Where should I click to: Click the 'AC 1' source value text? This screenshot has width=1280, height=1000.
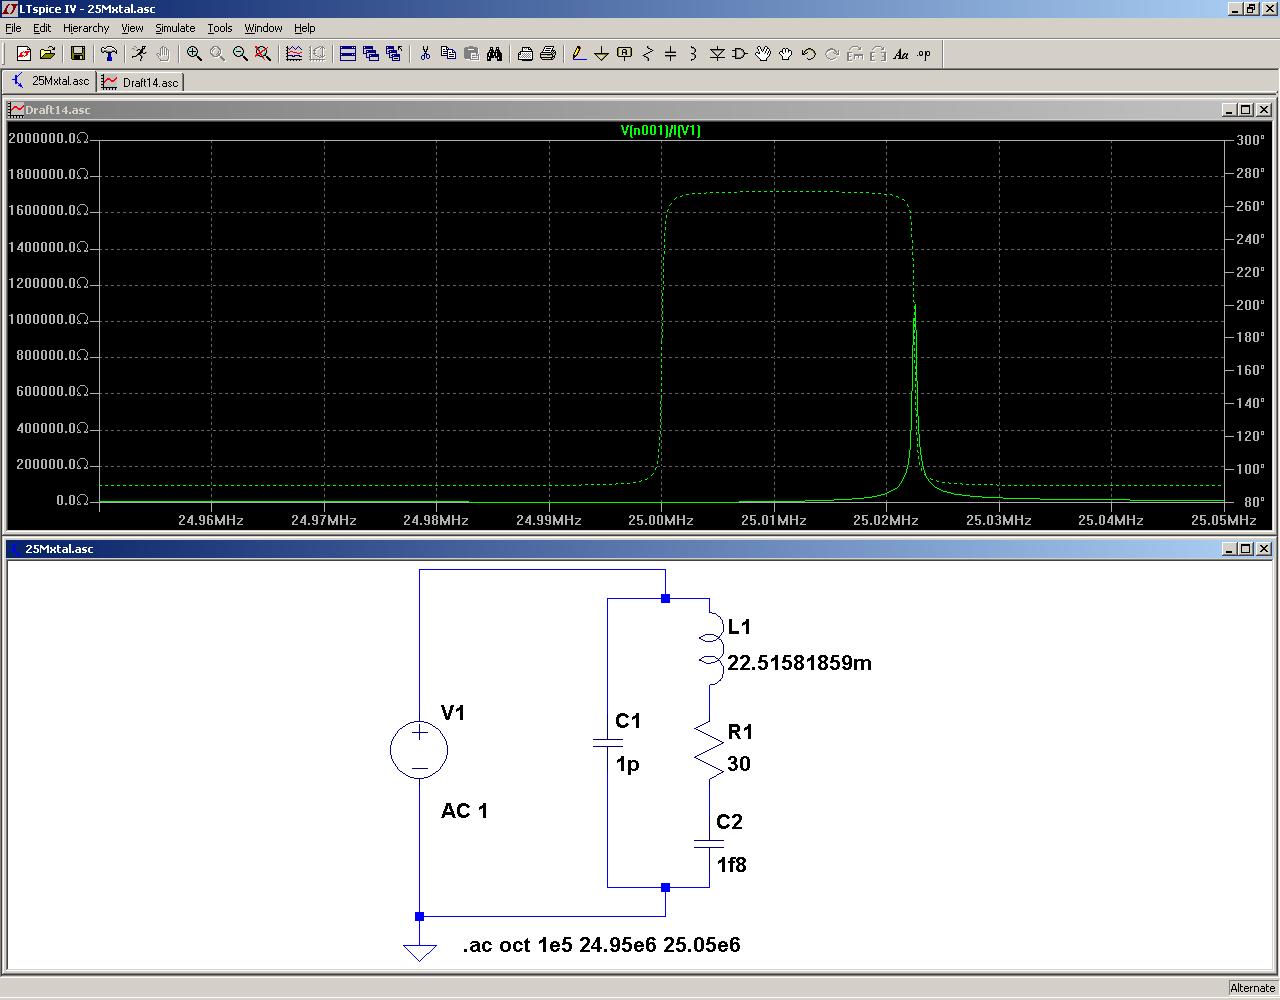point(465,811)
